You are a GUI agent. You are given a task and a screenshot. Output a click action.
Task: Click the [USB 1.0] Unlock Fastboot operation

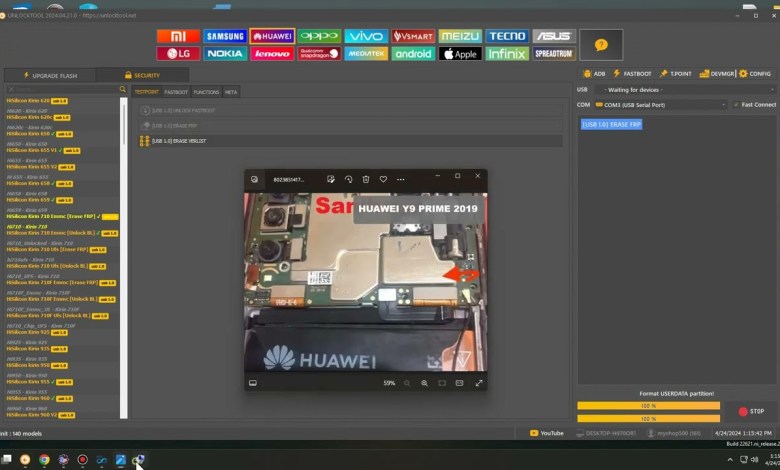tap(351, 110)
